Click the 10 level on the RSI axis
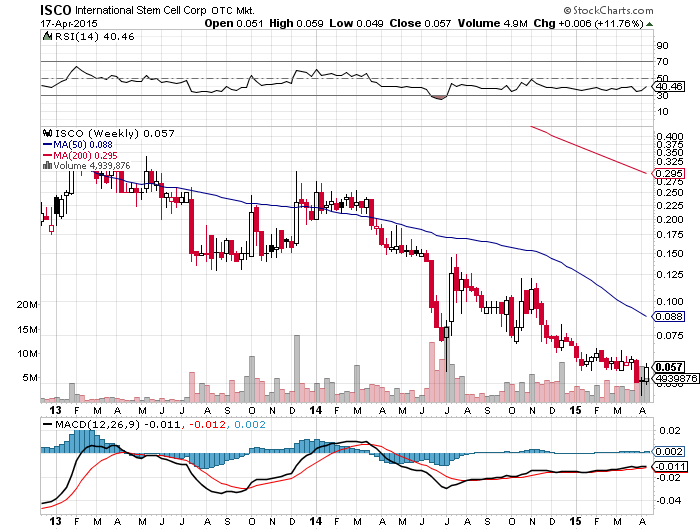 pos(662,112)
